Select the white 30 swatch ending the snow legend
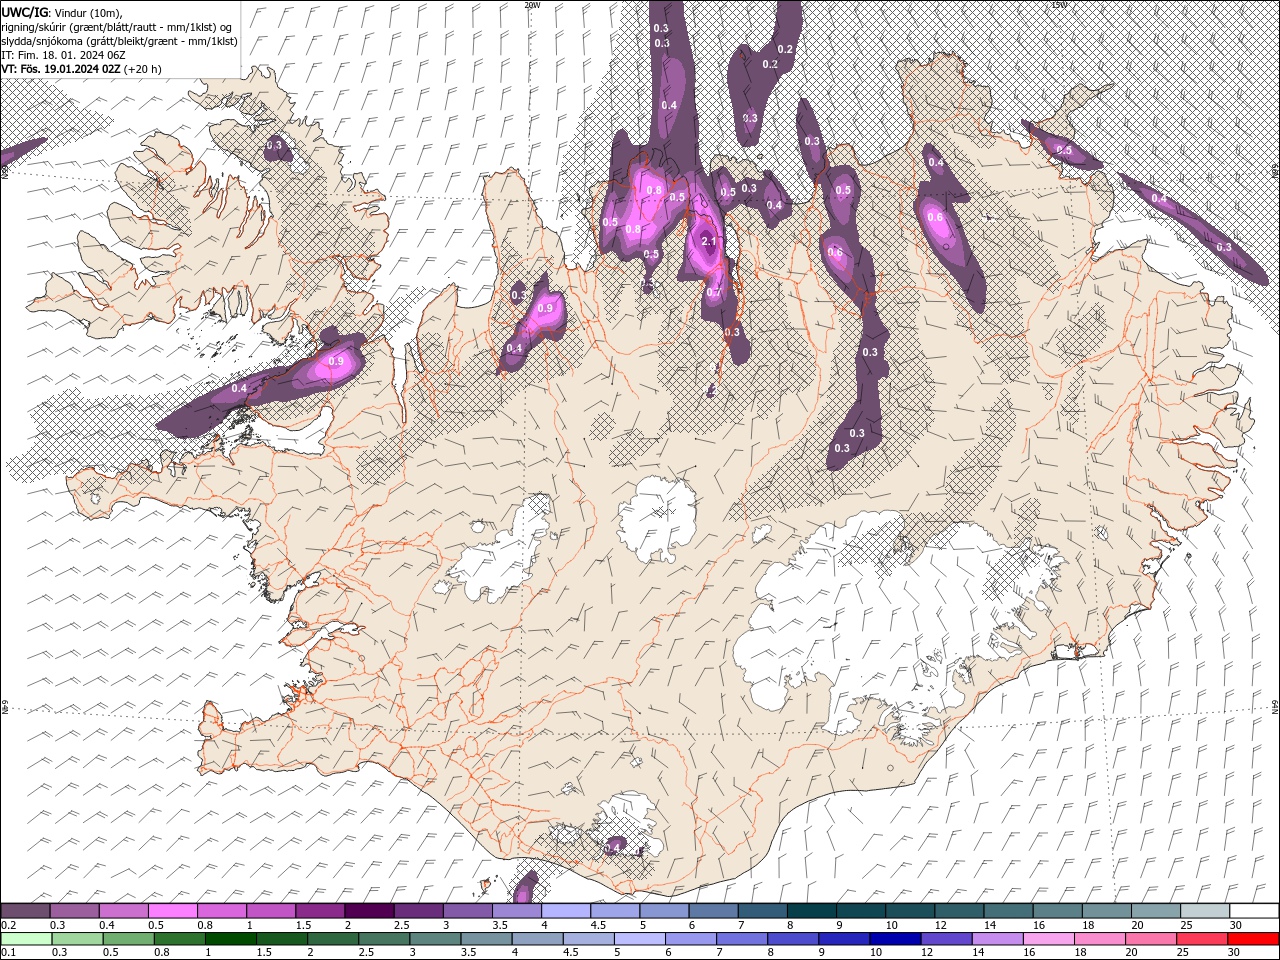 [1253, 911]
